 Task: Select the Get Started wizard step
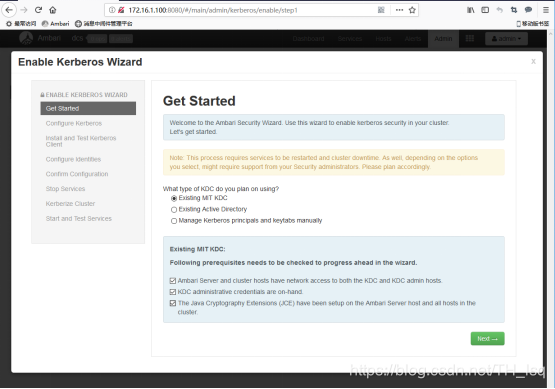click(88, 108)
